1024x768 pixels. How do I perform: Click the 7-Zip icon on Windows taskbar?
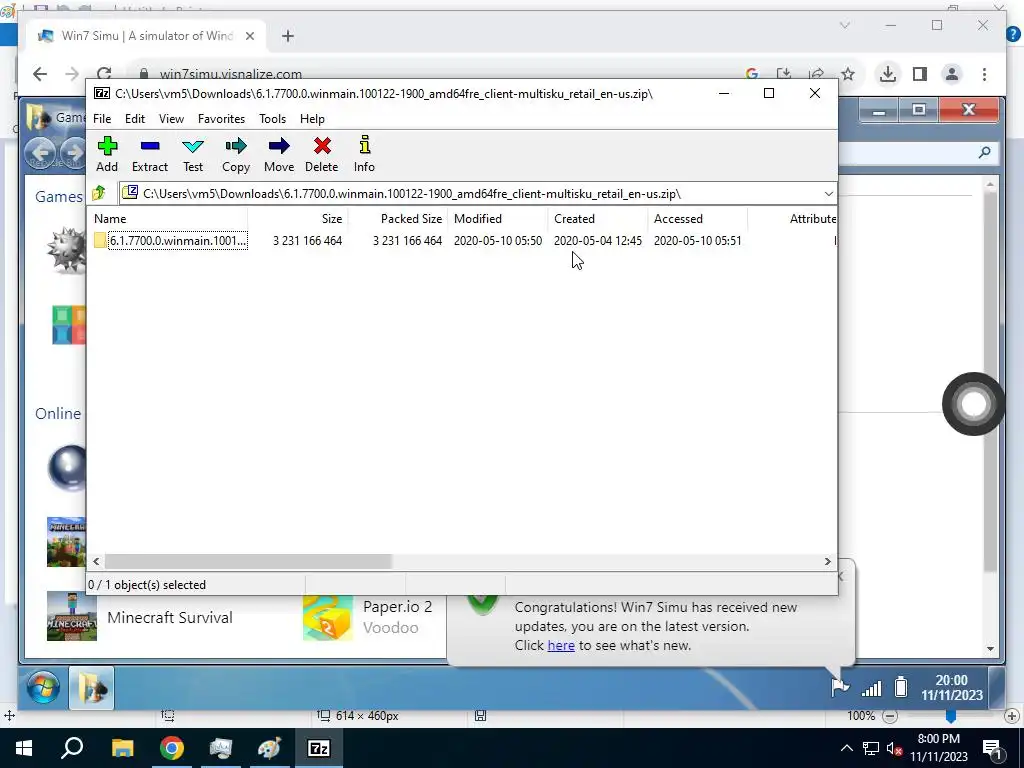coord(319,748)
